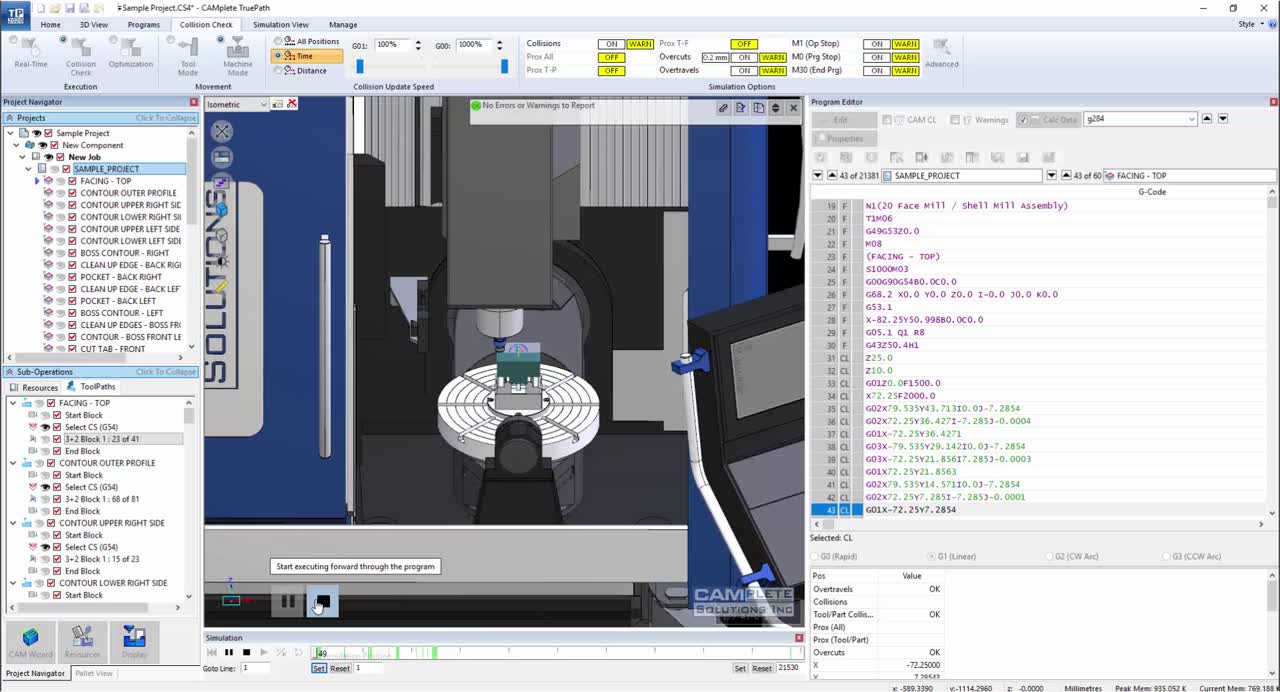This screenshot has height=692, width=1280.
Task: Select the All Positions radio button
Action: pos(278,42)
